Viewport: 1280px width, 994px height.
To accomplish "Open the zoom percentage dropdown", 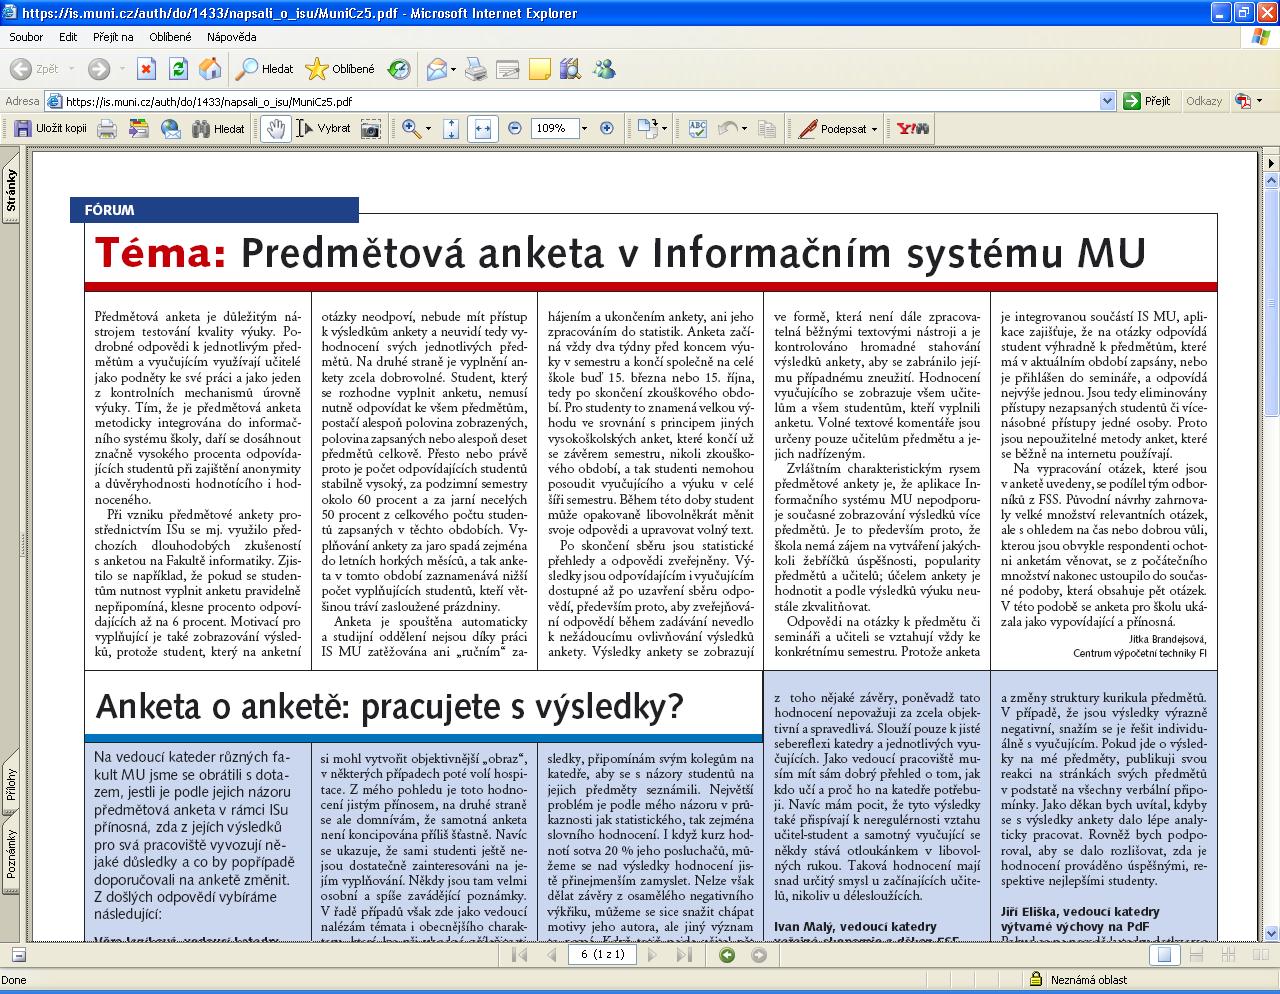I will (585, 128).
